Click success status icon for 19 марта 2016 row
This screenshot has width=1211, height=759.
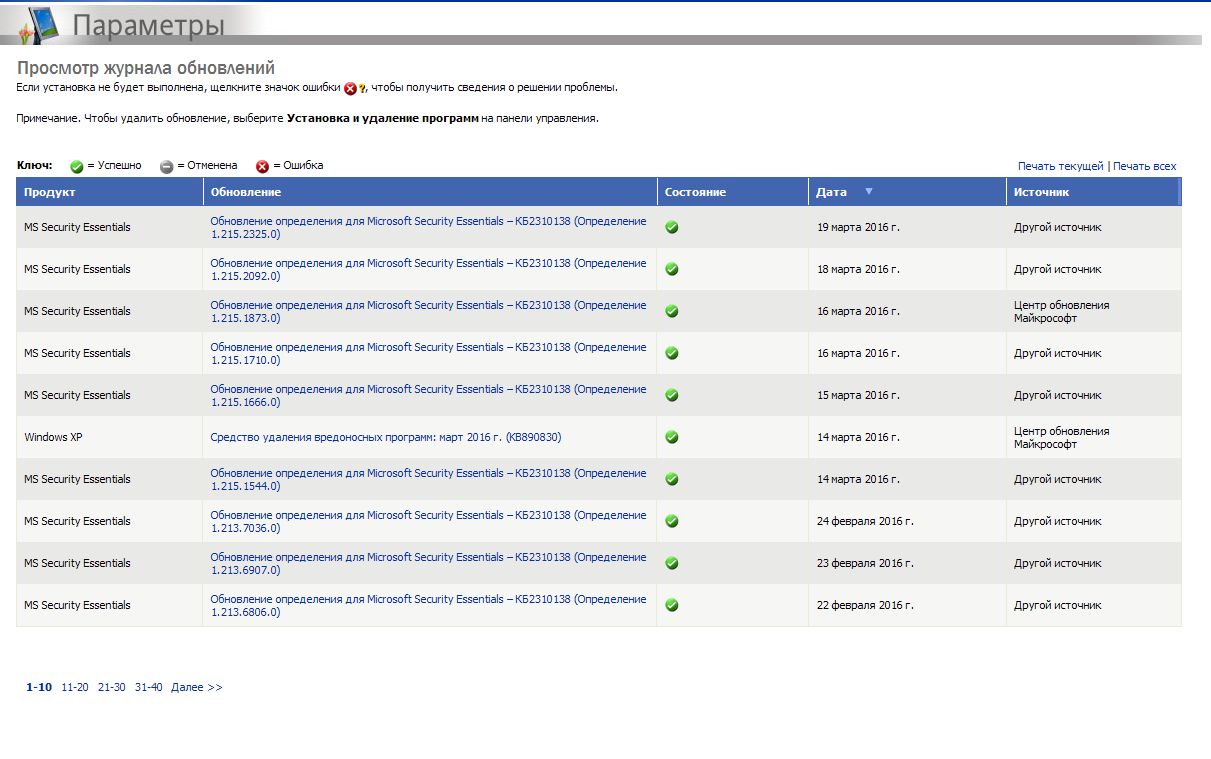coord(672,227)
